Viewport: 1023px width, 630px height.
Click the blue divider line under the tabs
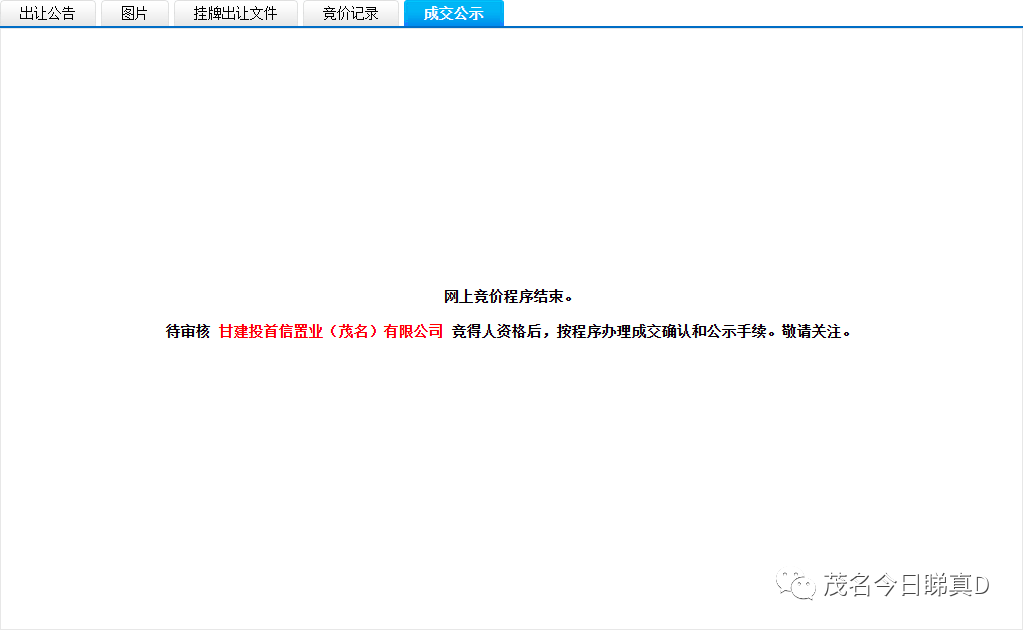(700, 27)
